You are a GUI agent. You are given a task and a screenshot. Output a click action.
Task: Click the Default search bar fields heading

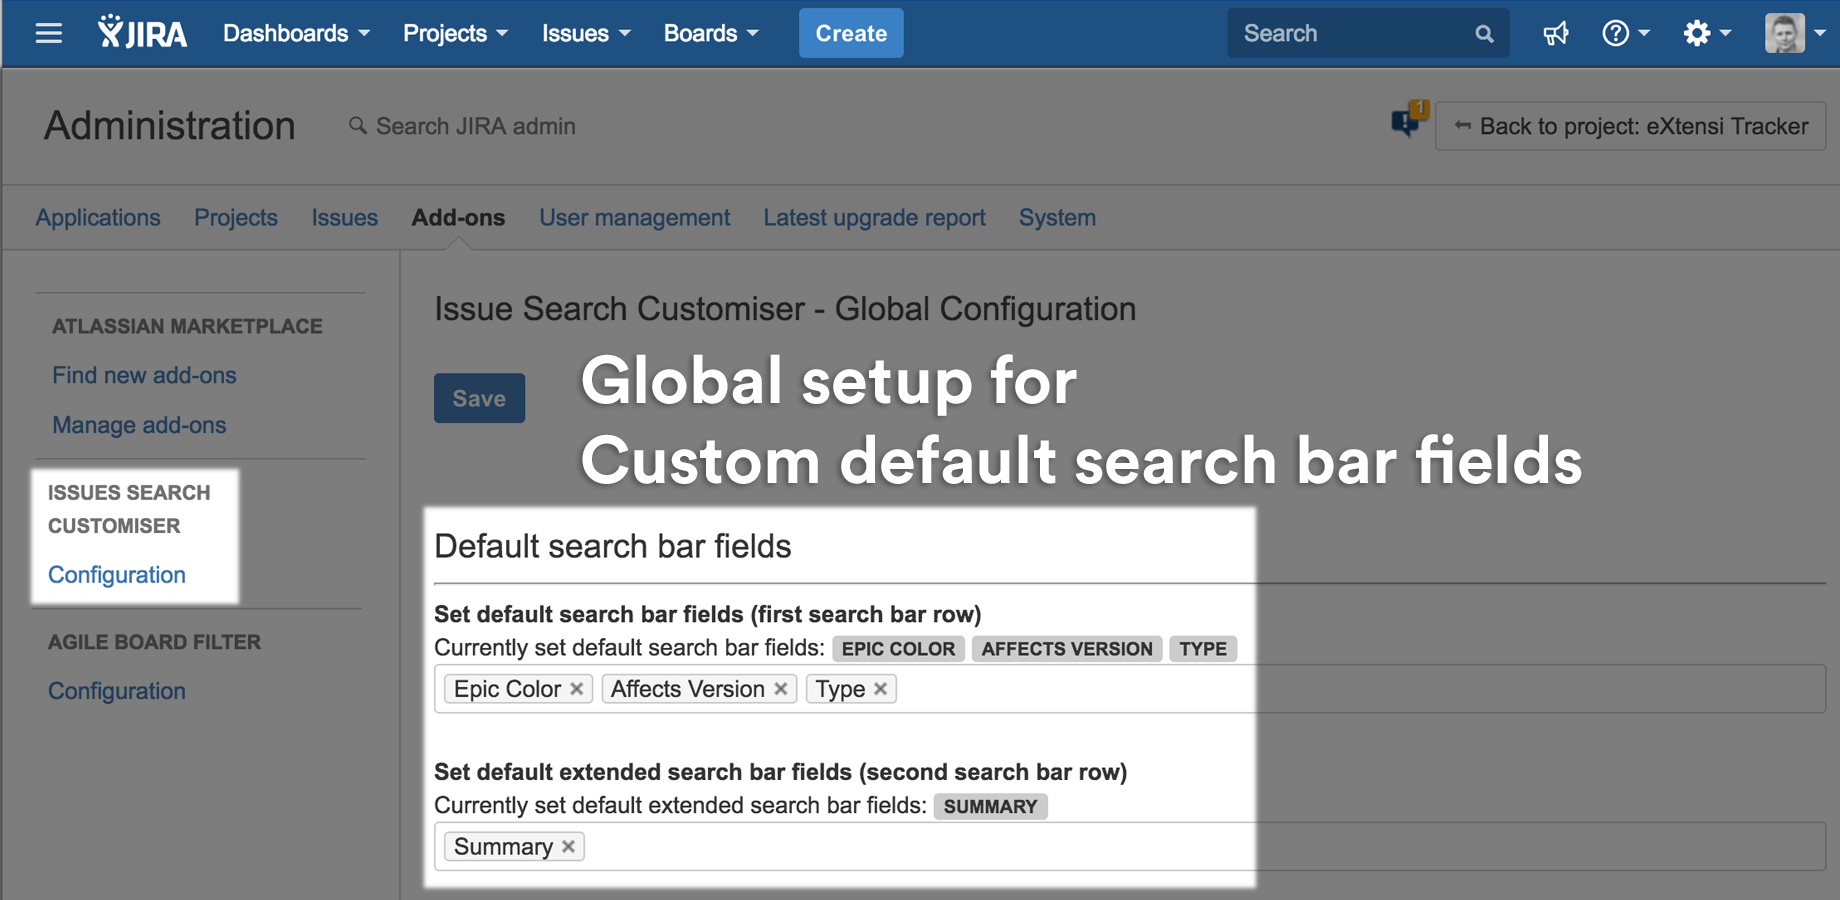click(x=613, y=546)
